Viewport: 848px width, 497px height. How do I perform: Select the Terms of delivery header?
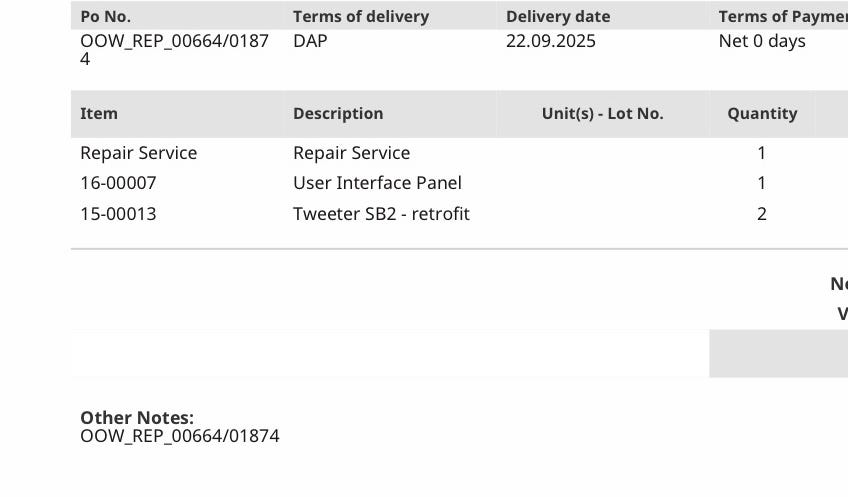[360, 16]
